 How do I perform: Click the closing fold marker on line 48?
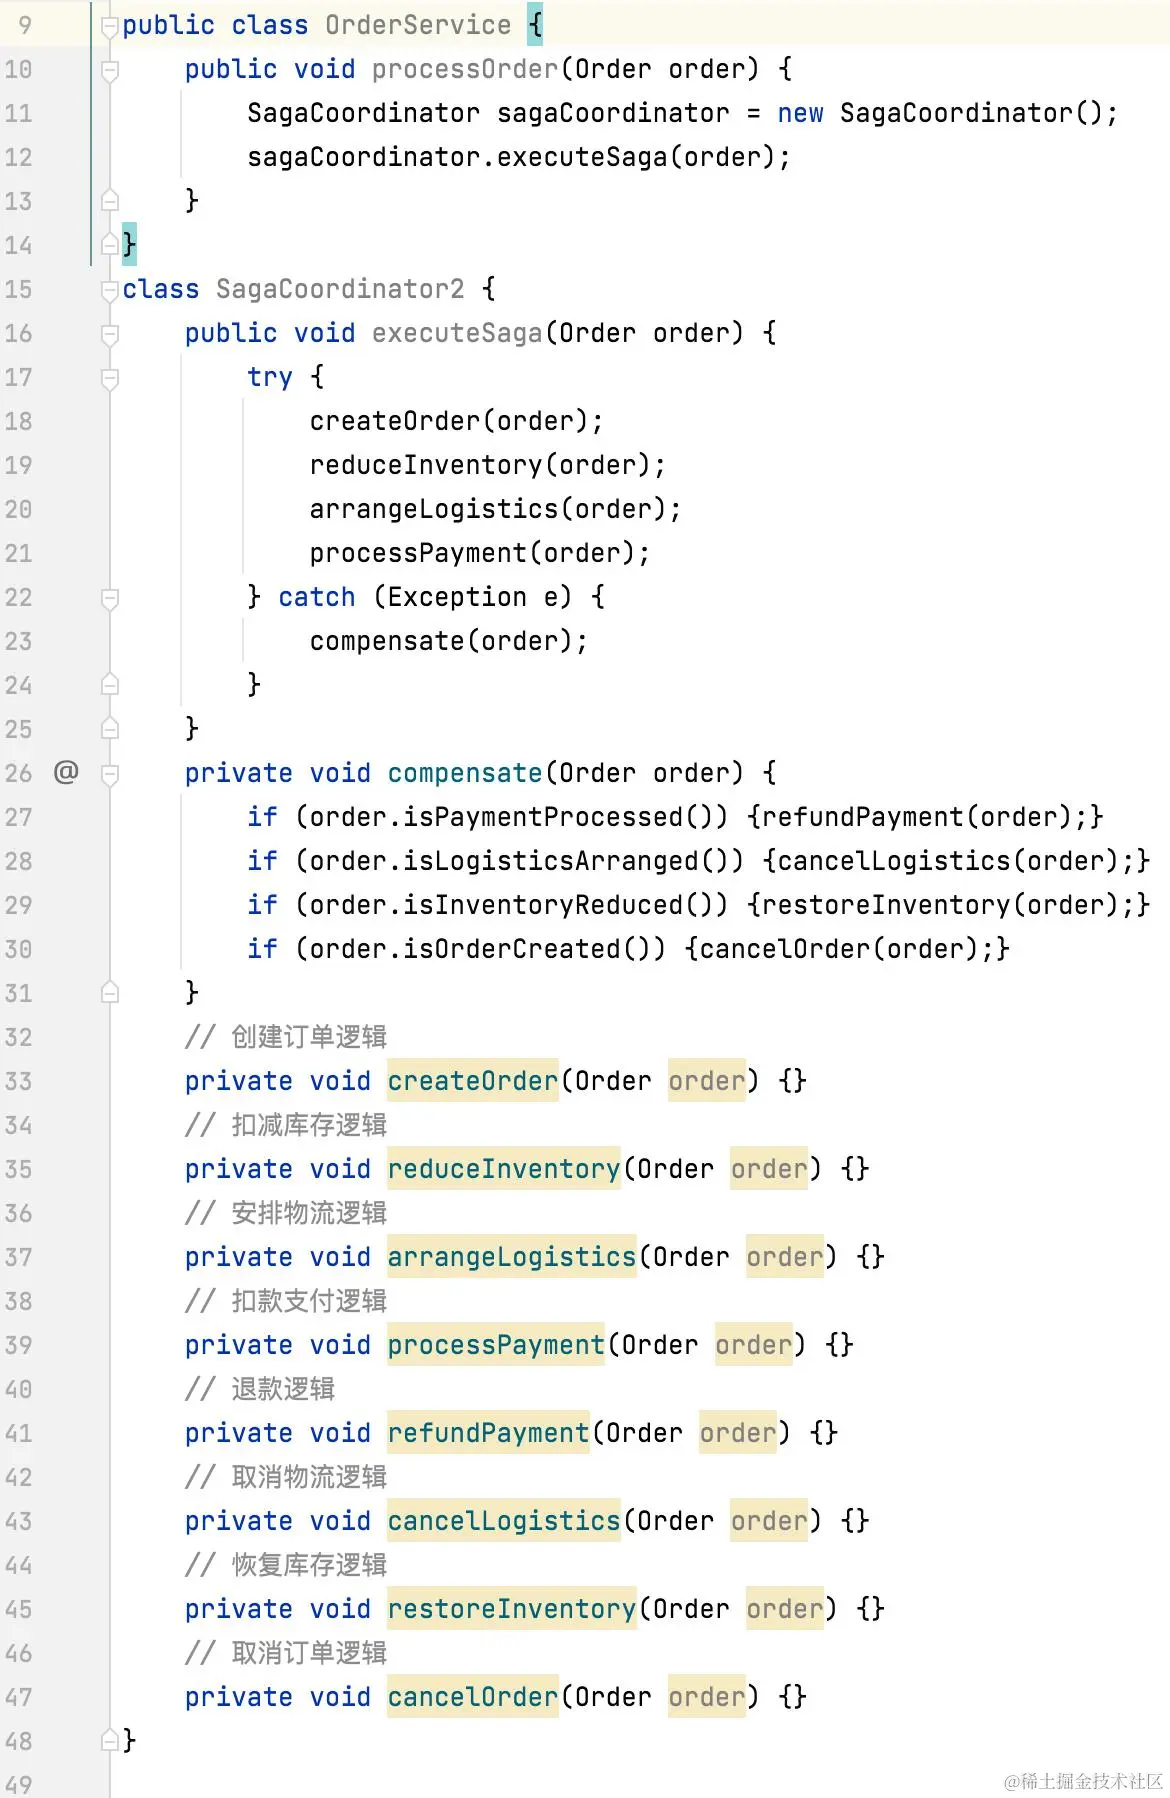(x=110, y=1741)
